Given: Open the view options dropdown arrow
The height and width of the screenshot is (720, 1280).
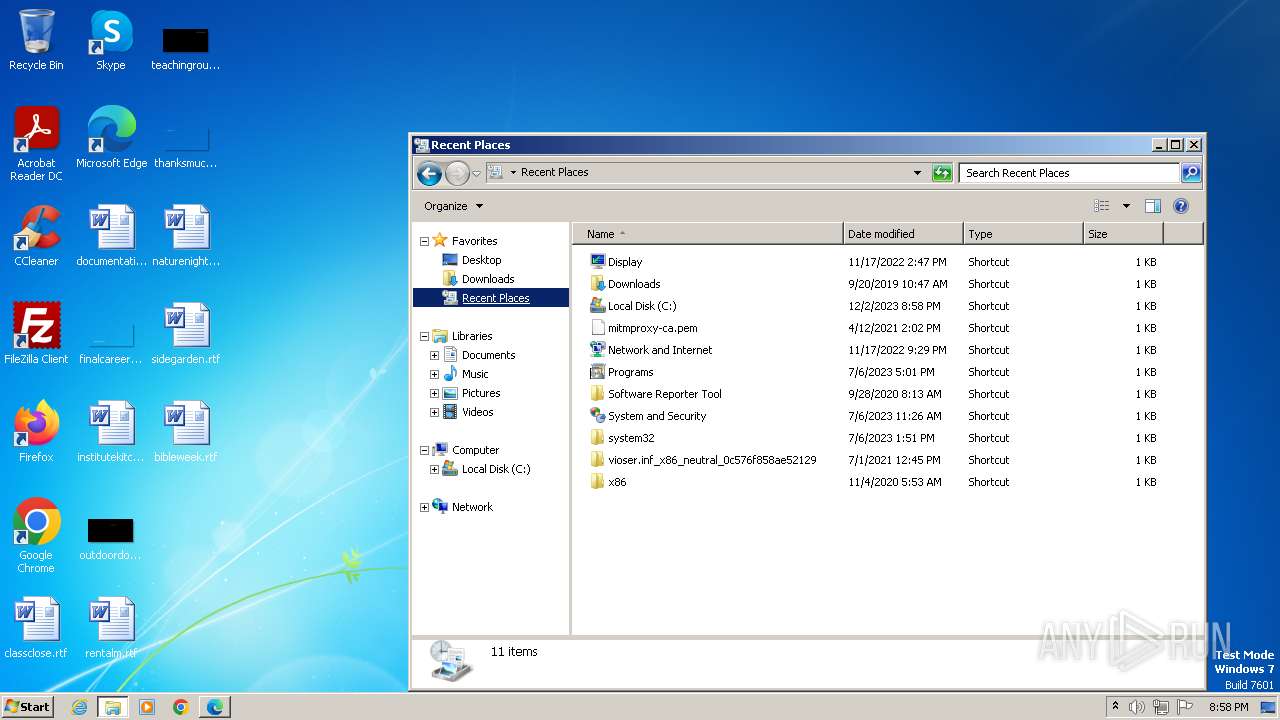Looking at the screenshot, I should point(1126,206).
